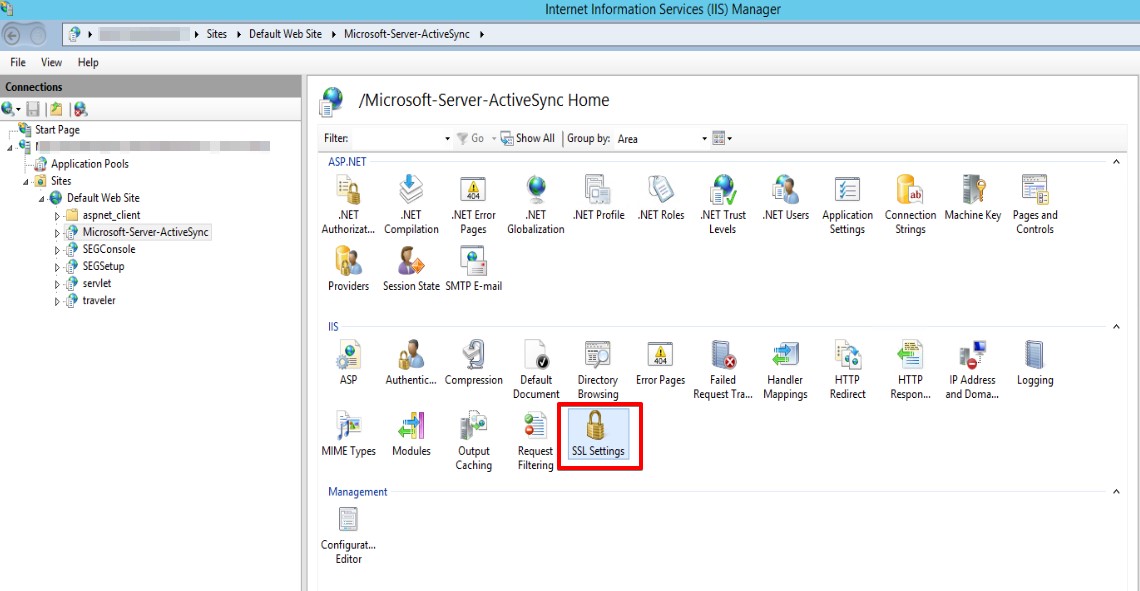
Task: Collapse the Default Web Site node
Action: 42,198
